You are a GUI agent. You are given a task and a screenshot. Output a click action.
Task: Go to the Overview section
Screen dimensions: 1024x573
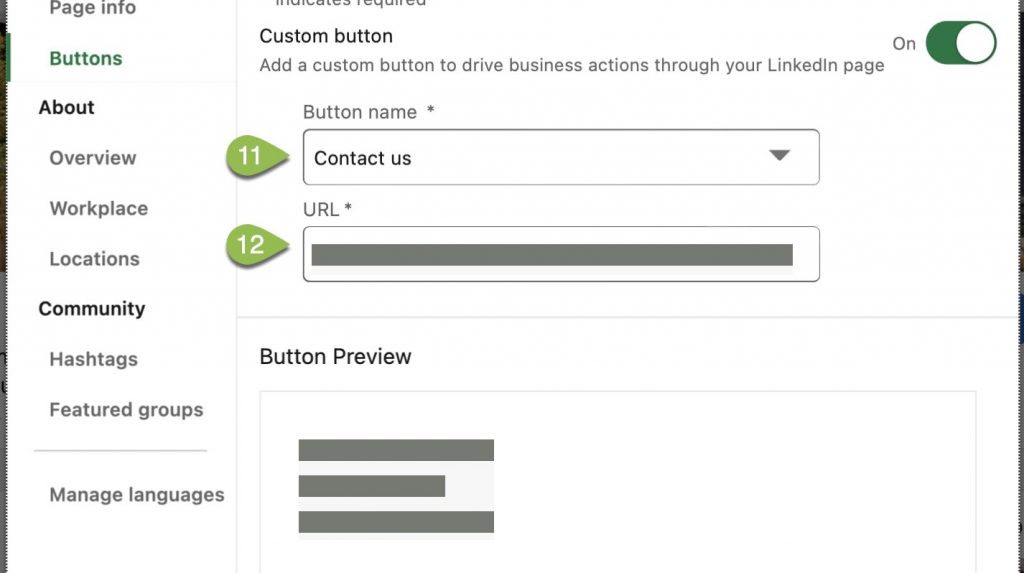[93, 158]
